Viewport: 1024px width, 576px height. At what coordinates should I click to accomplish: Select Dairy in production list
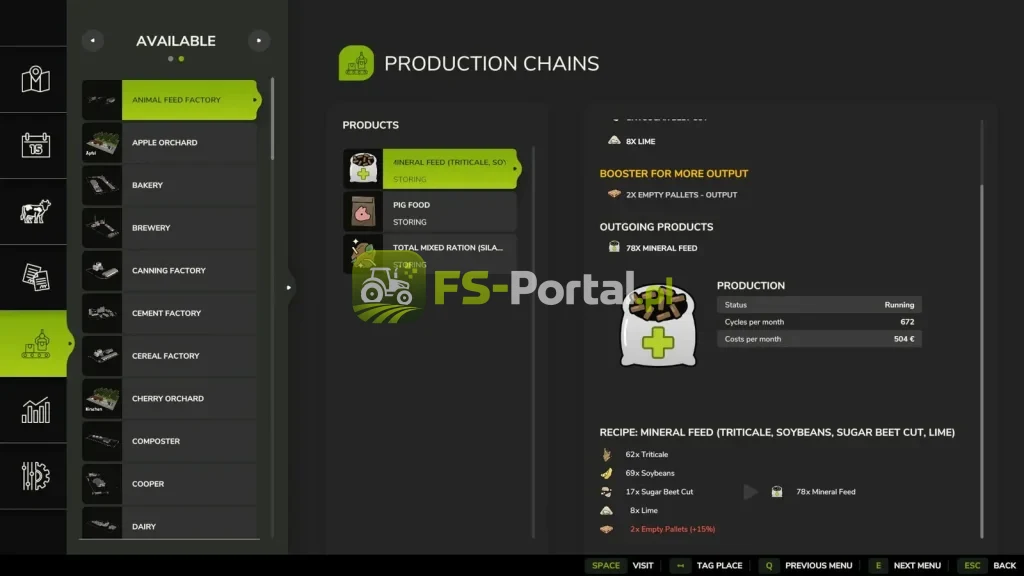[170, 524]
